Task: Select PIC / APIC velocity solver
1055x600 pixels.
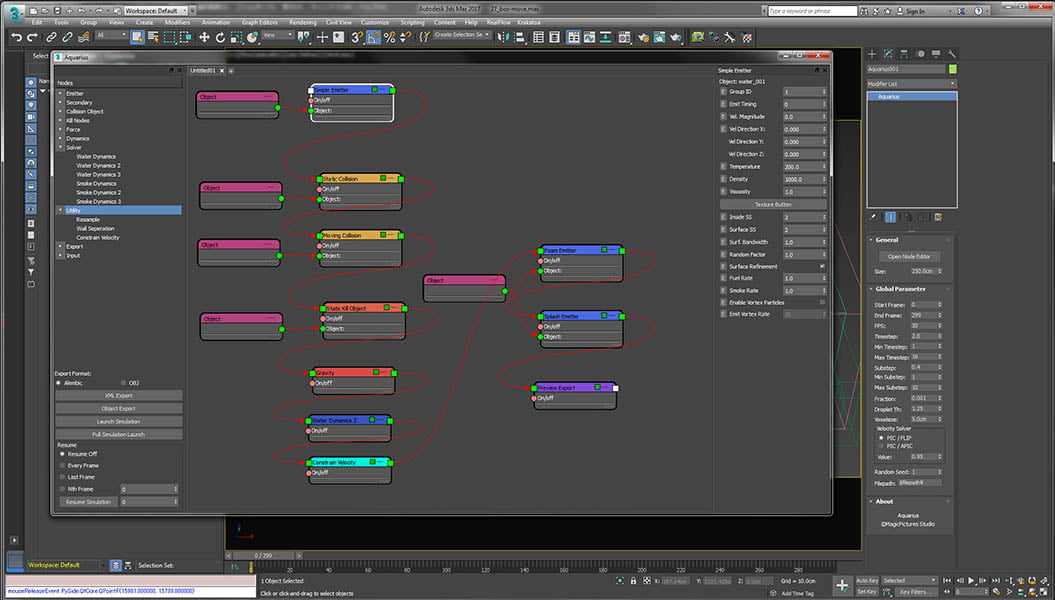Action: [880, 445]
